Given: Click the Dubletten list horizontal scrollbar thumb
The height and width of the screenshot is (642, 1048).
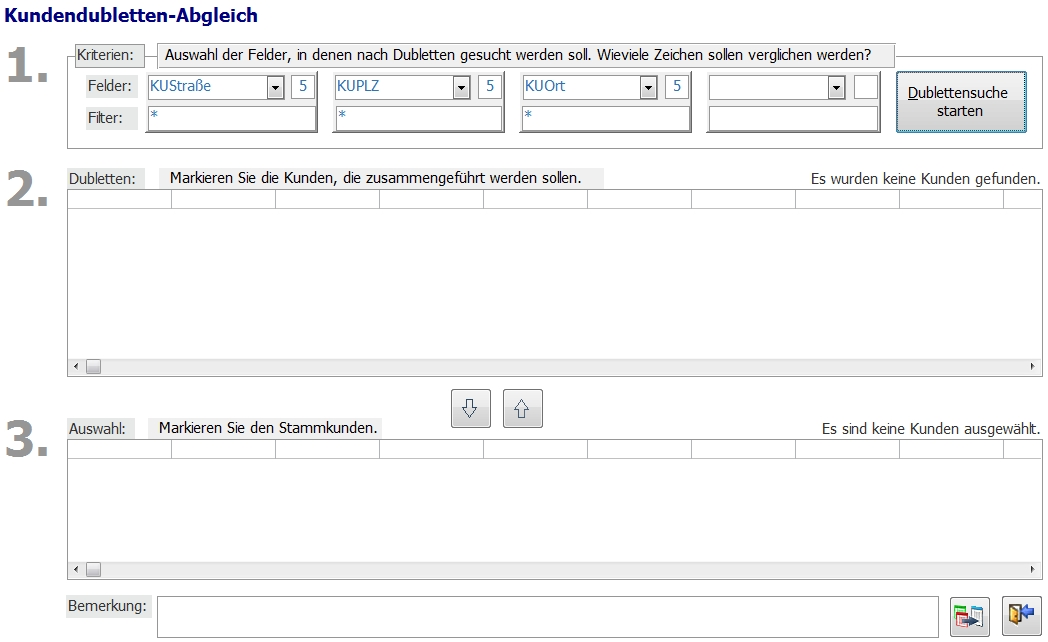Looking at the screenshot, I should (x=93, y=367).
